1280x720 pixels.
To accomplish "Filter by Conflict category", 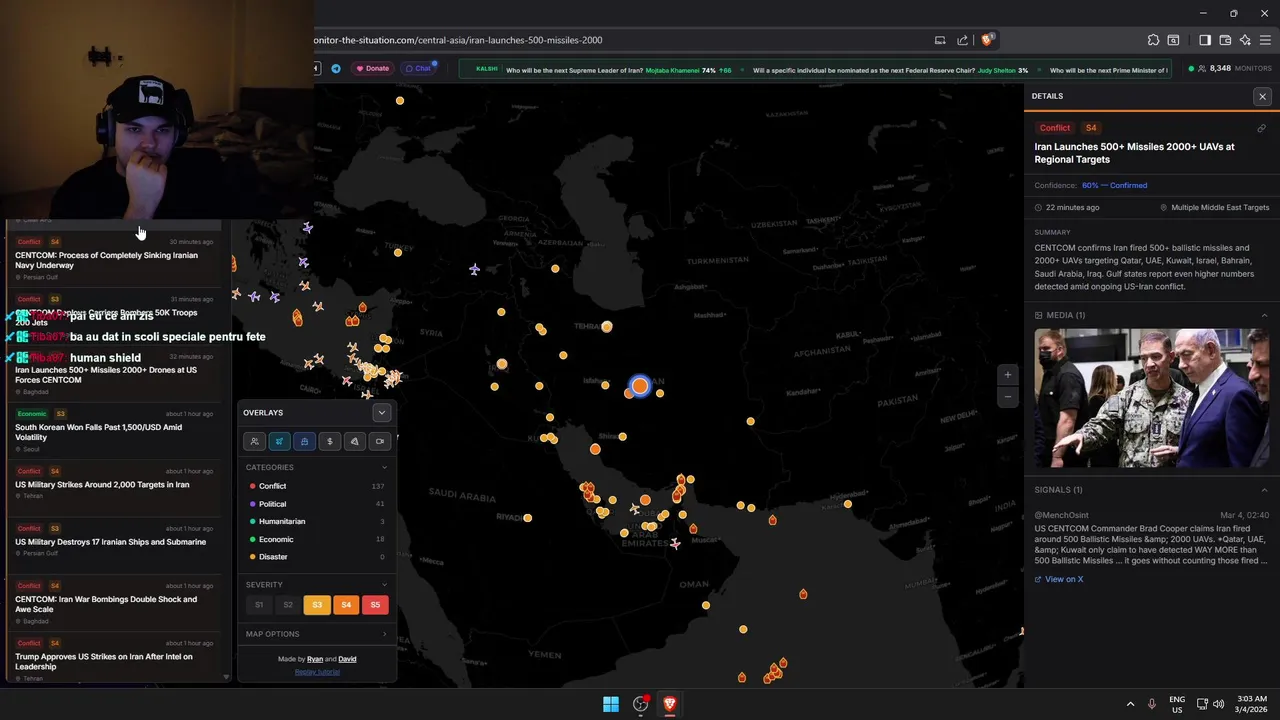I will click(x=317, y=486).
